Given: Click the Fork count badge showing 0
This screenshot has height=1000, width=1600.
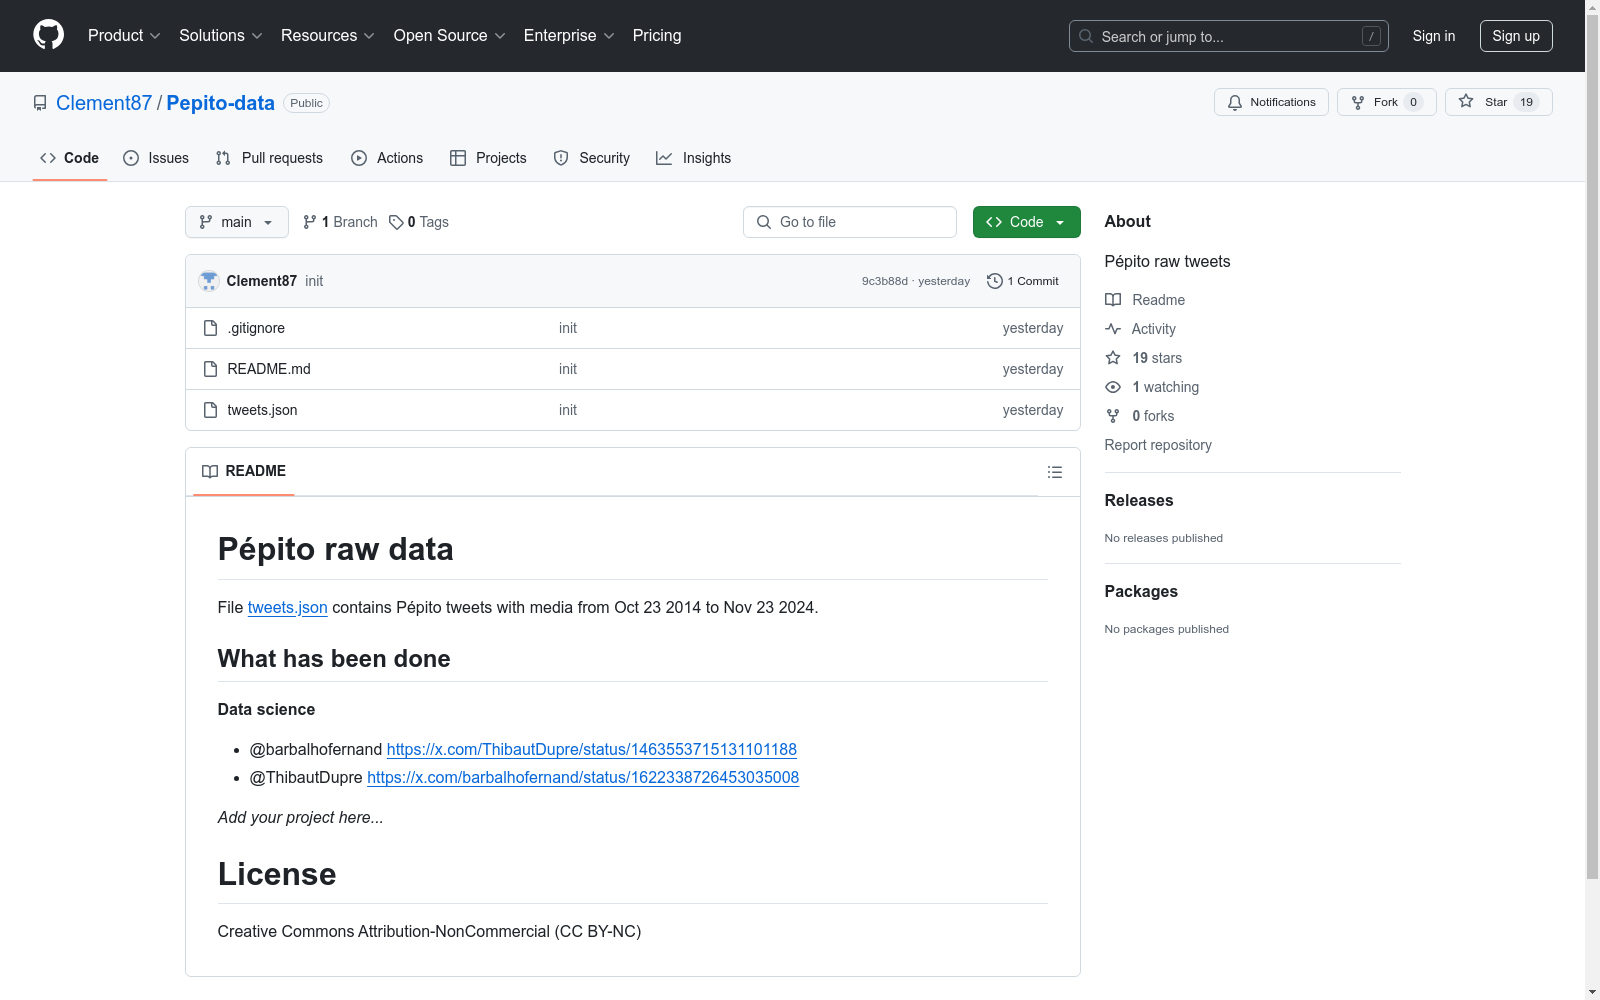Looking at the screenshot, I should (1413, 102).
